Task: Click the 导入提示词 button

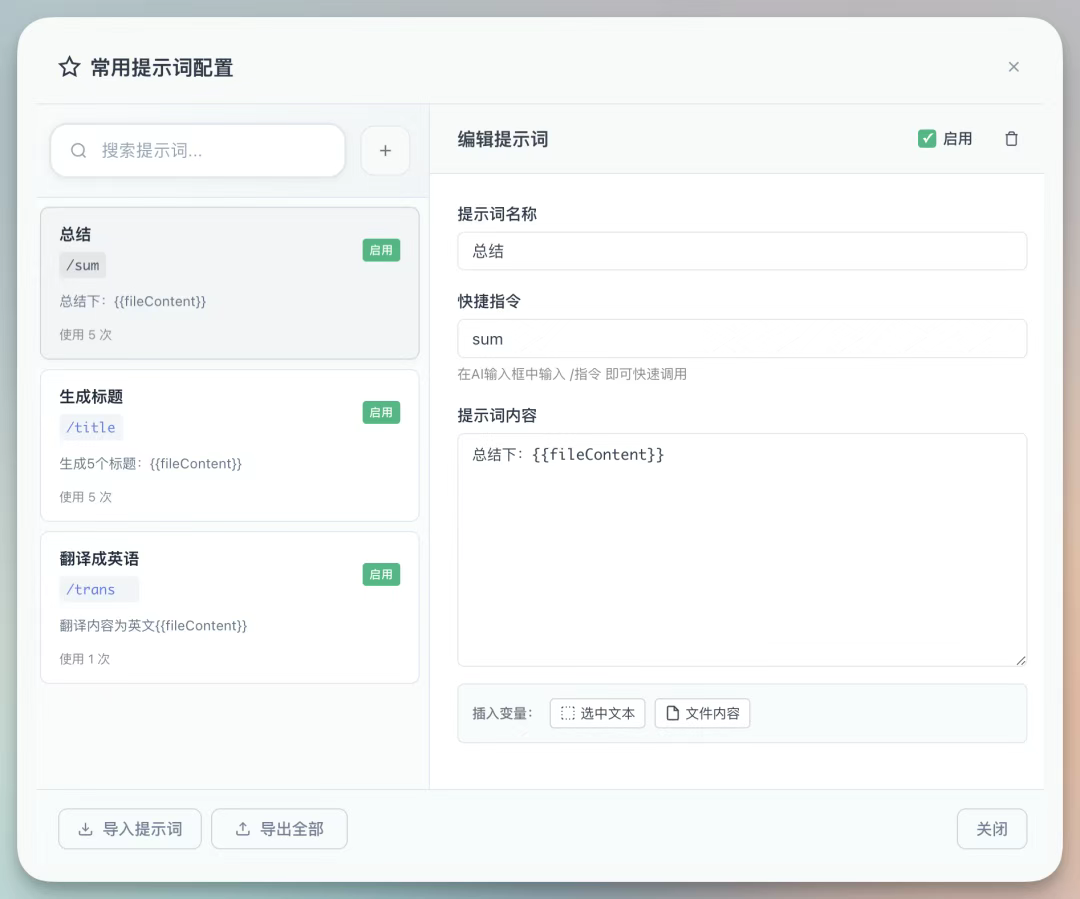Action: tap(130, 829)
